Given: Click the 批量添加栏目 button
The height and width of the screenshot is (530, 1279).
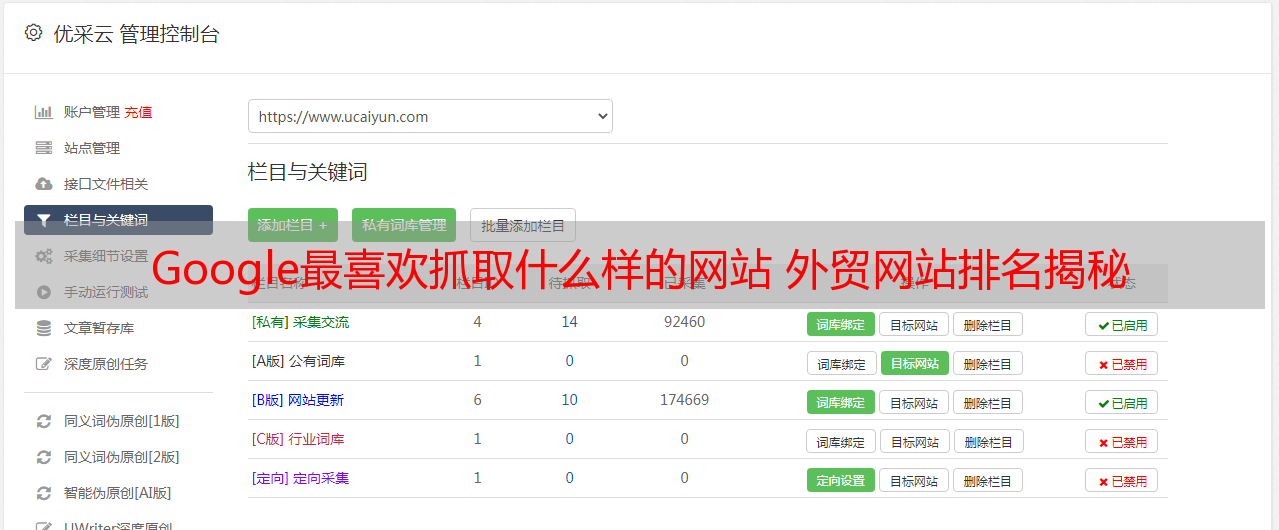Looking at the screenshot, I should pyautogui.click(x=523, y=225).
